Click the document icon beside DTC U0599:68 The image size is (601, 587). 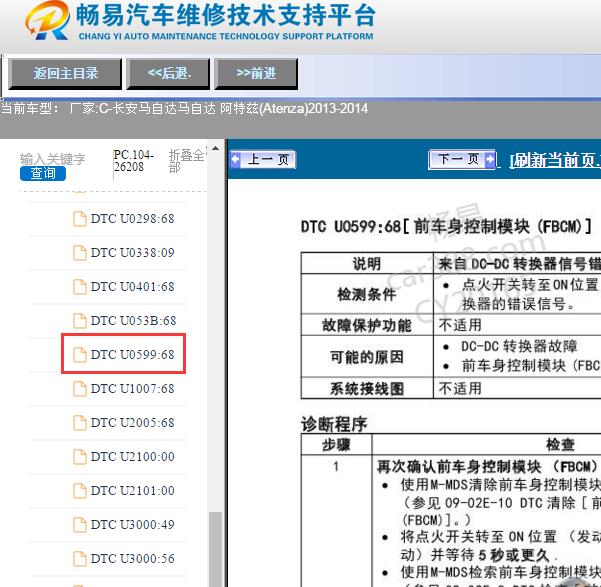(x=80, y=355)
